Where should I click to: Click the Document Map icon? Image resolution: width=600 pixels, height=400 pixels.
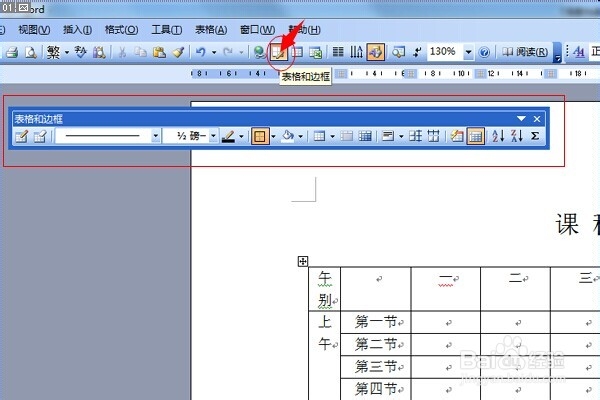point(398,52)
